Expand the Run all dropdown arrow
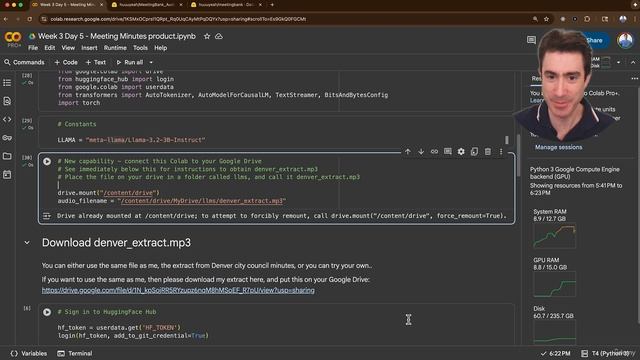 [151, 62]
